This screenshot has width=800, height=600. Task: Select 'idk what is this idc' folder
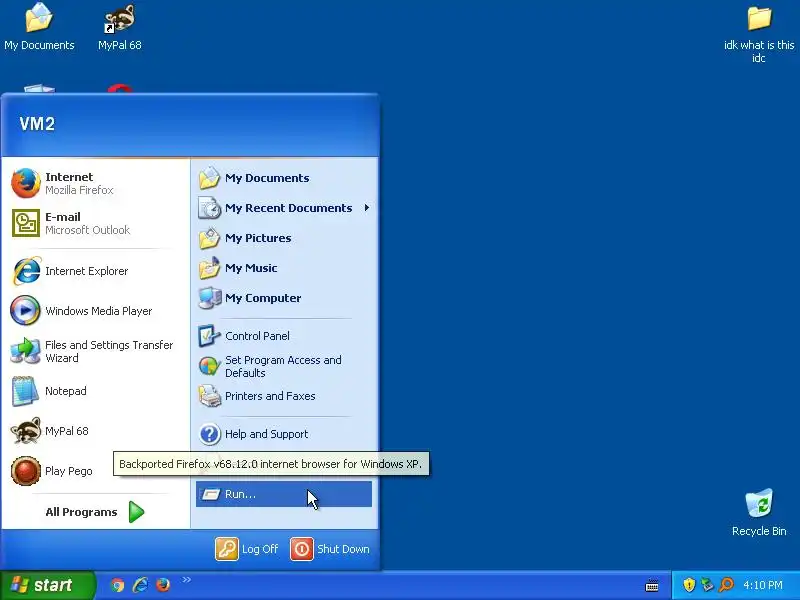[x=759, y=33]
